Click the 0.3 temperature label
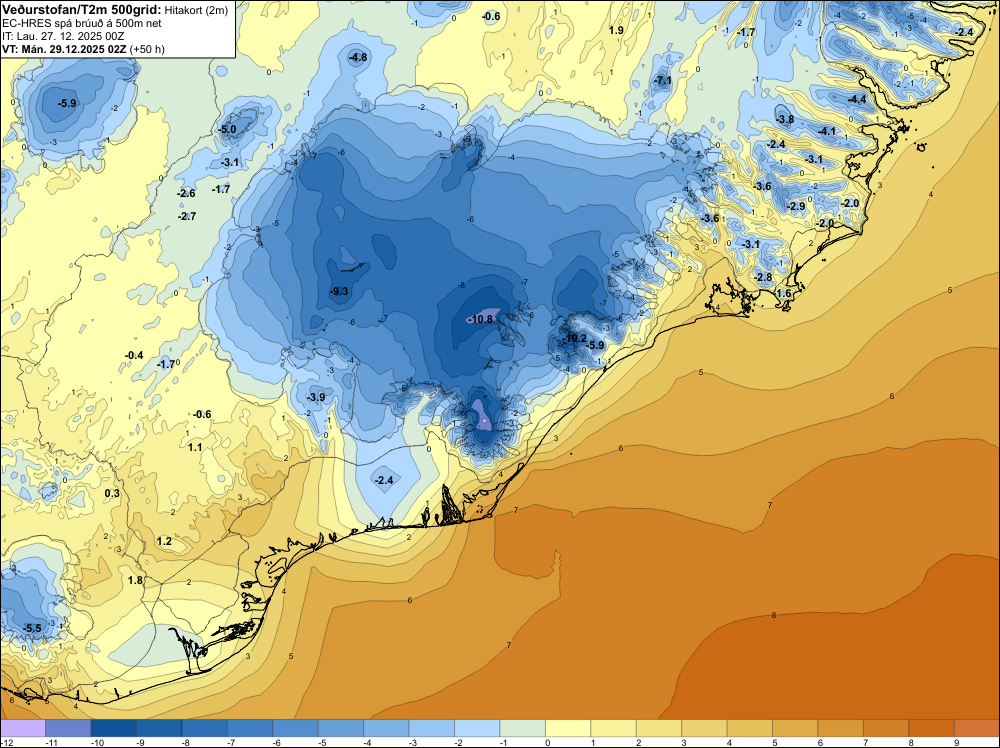The image size is (1000, 748). tap(112, 494)
